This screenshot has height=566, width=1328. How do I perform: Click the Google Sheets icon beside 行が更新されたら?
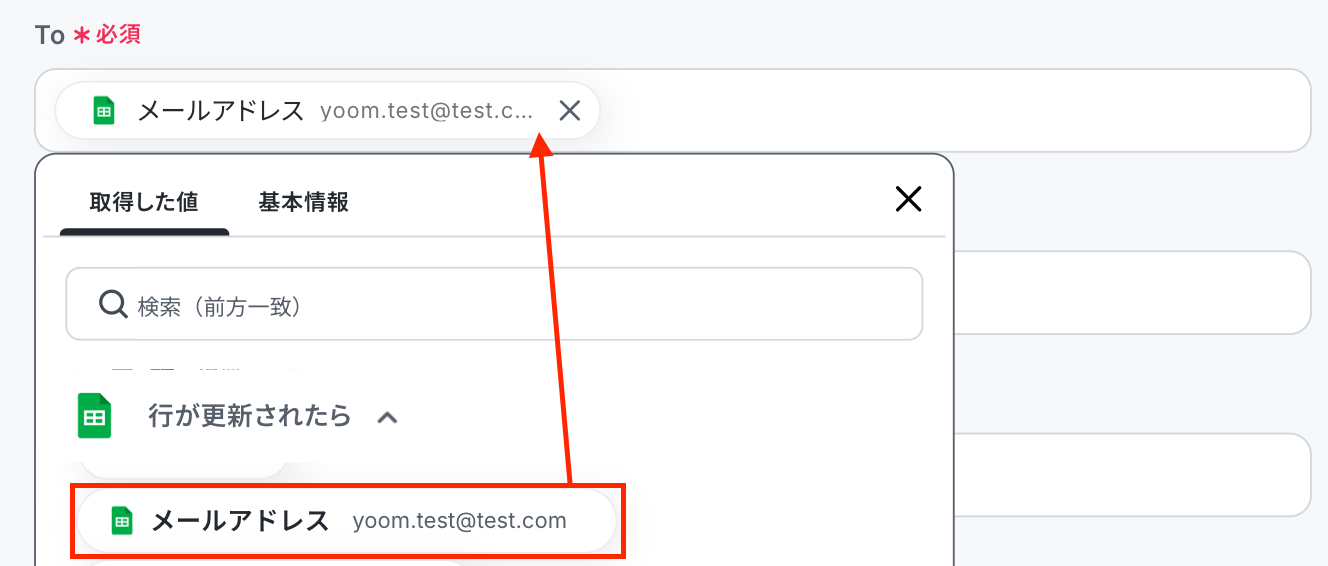point(95,415)
